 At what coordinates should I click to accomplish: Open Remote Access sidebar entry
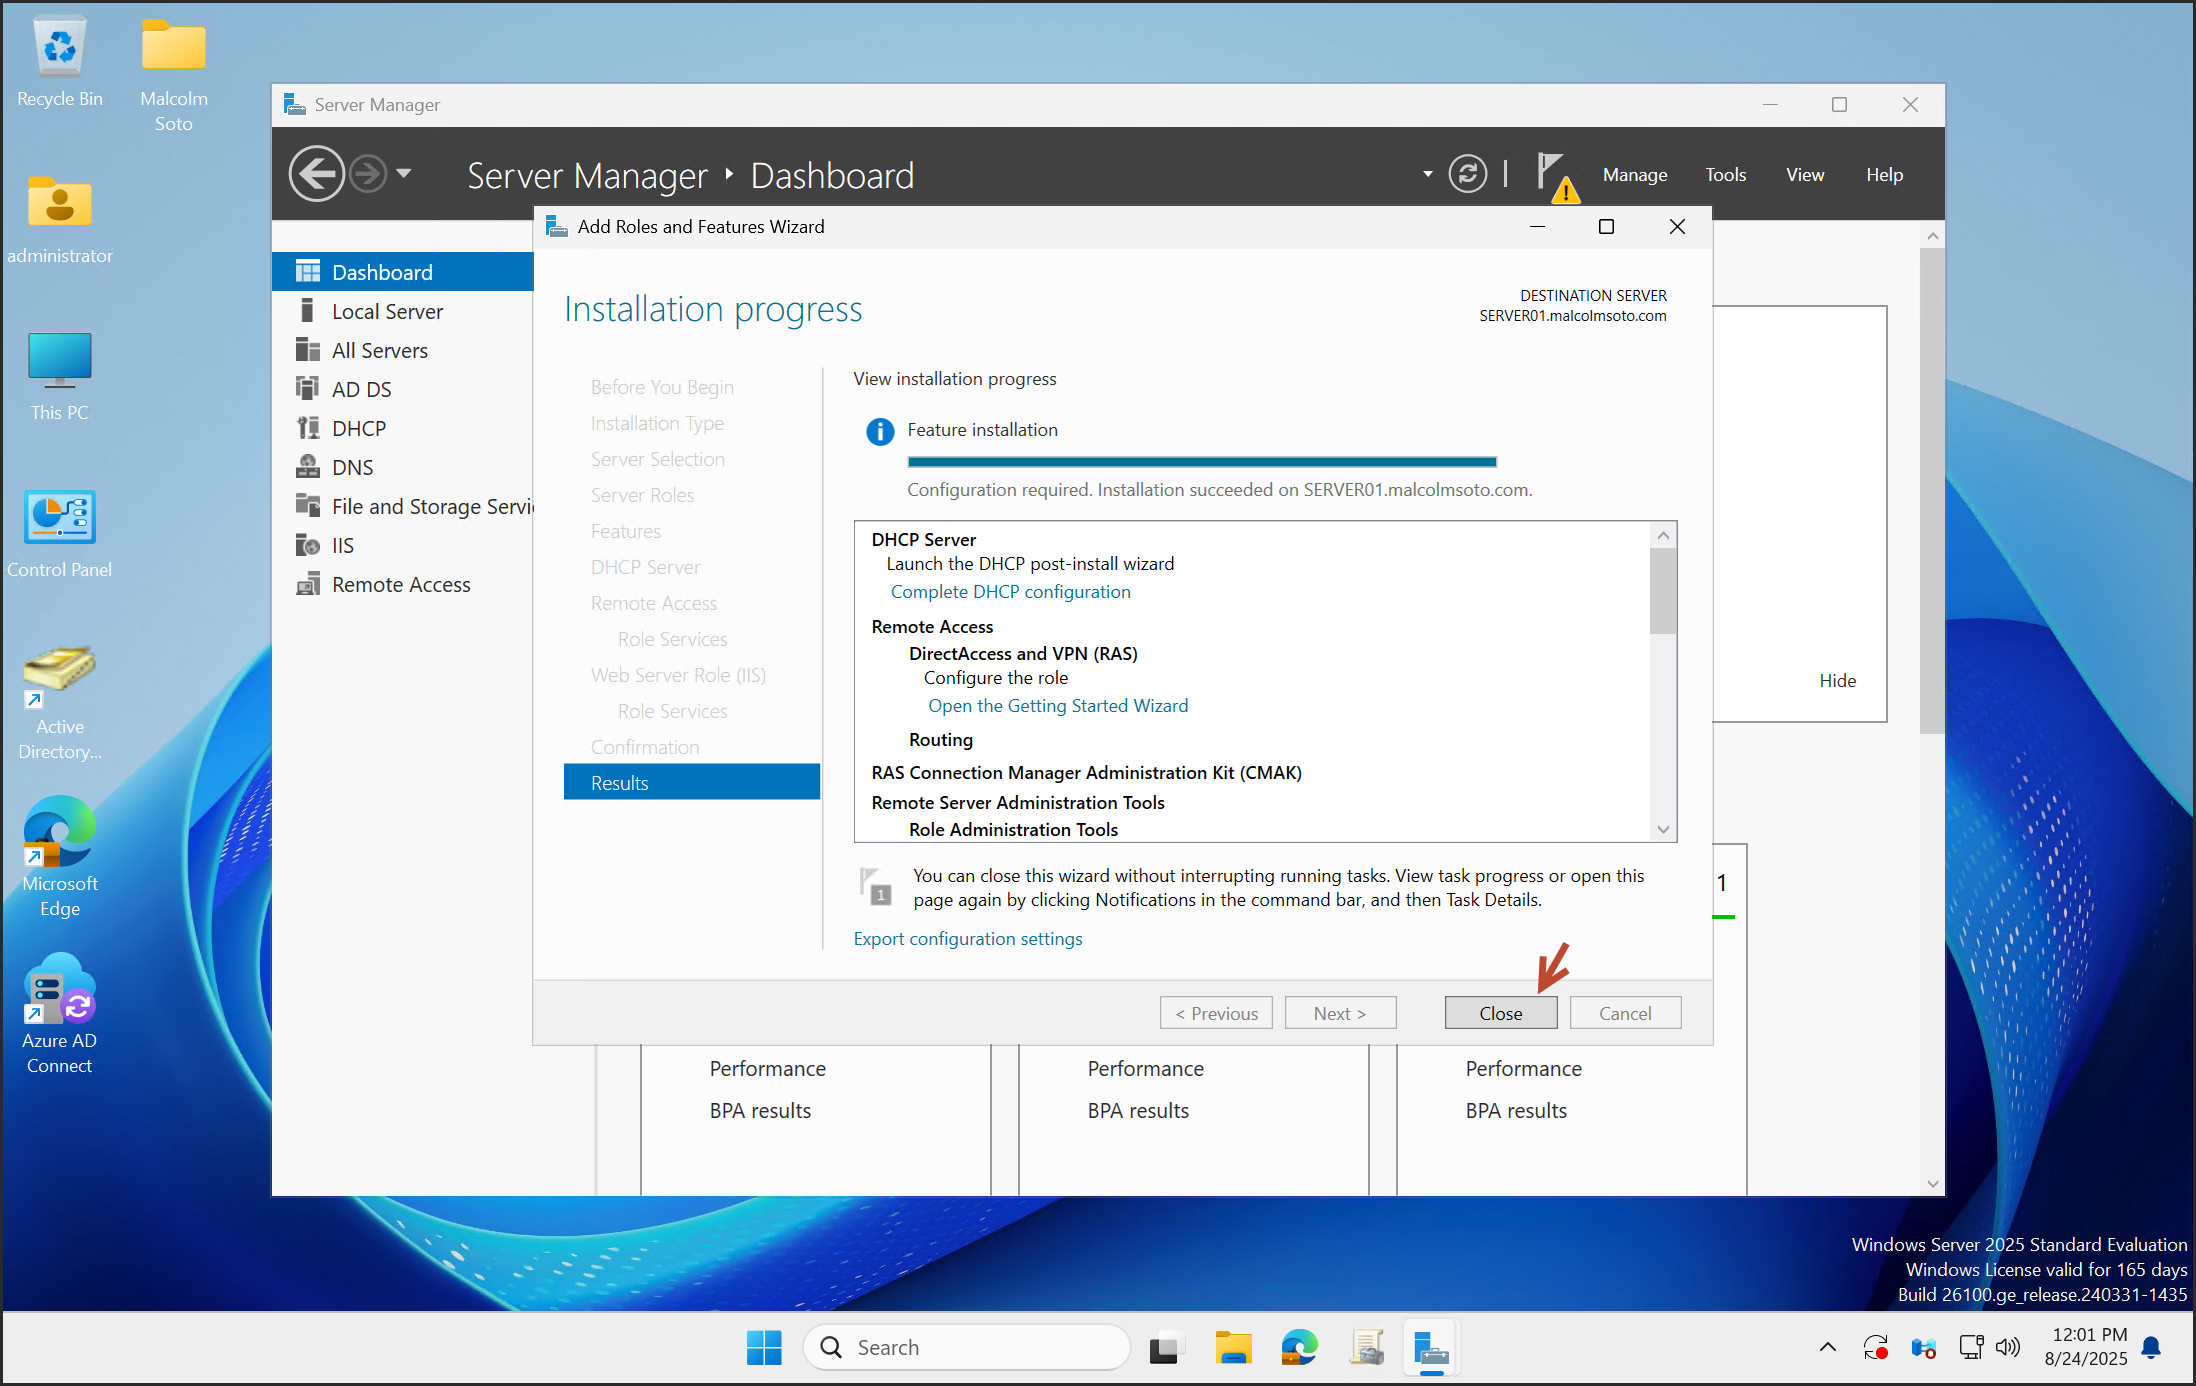click(400, 585)
